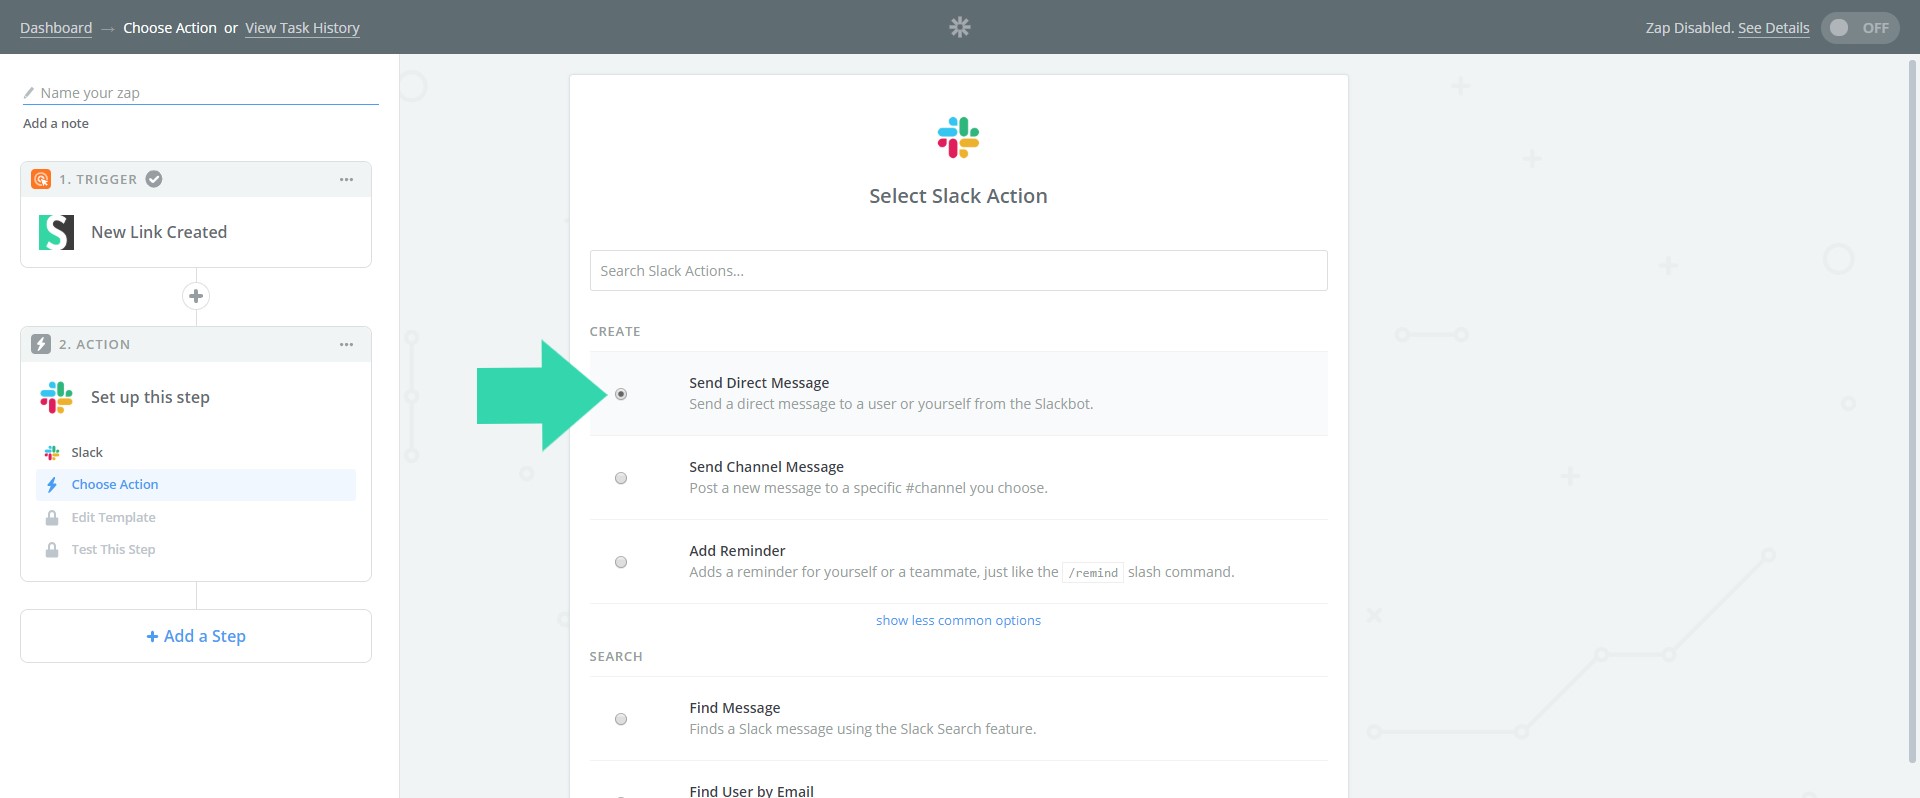The image size is (1920, 798).
Task: Open View Task History
Action: point(302,28)
